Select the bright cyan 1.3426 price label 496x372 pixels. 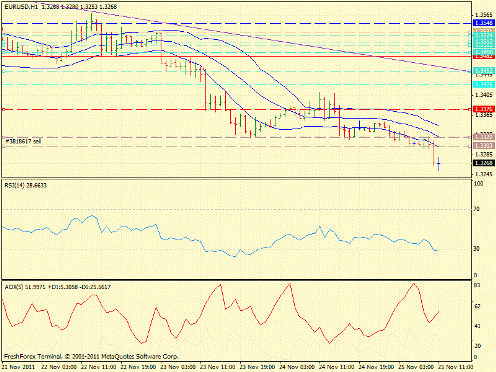484,85
